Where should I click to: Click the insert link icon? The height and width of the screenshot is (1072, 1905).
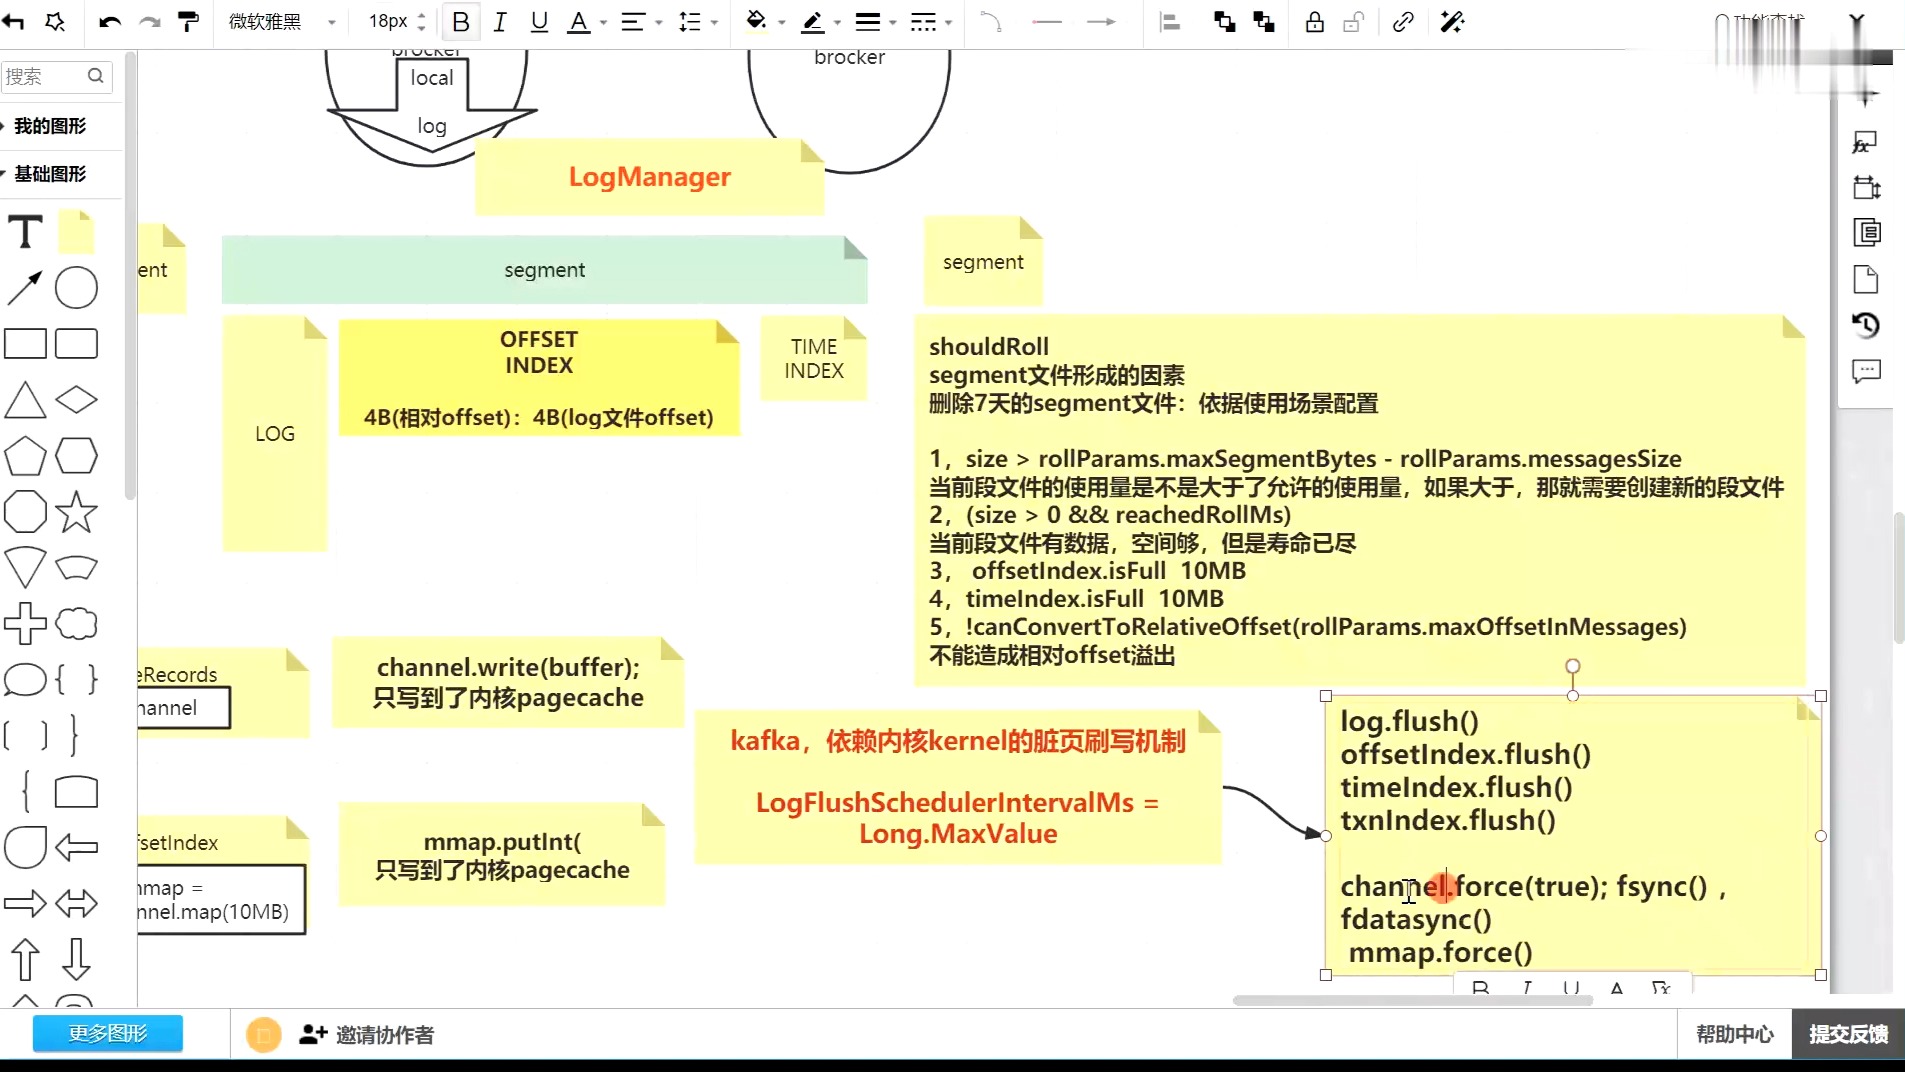[1403, 22]
